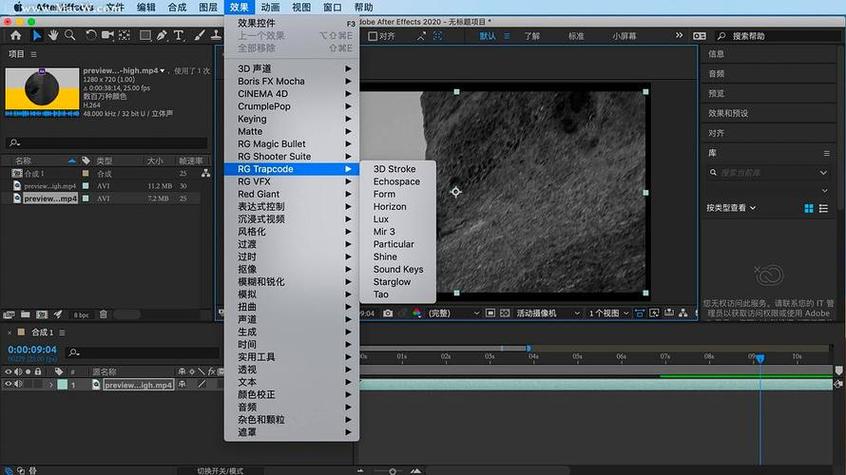Screen dimensions: 846x475
Task: Show more workspaces with double chevron
Action: [x=679, y=36]
